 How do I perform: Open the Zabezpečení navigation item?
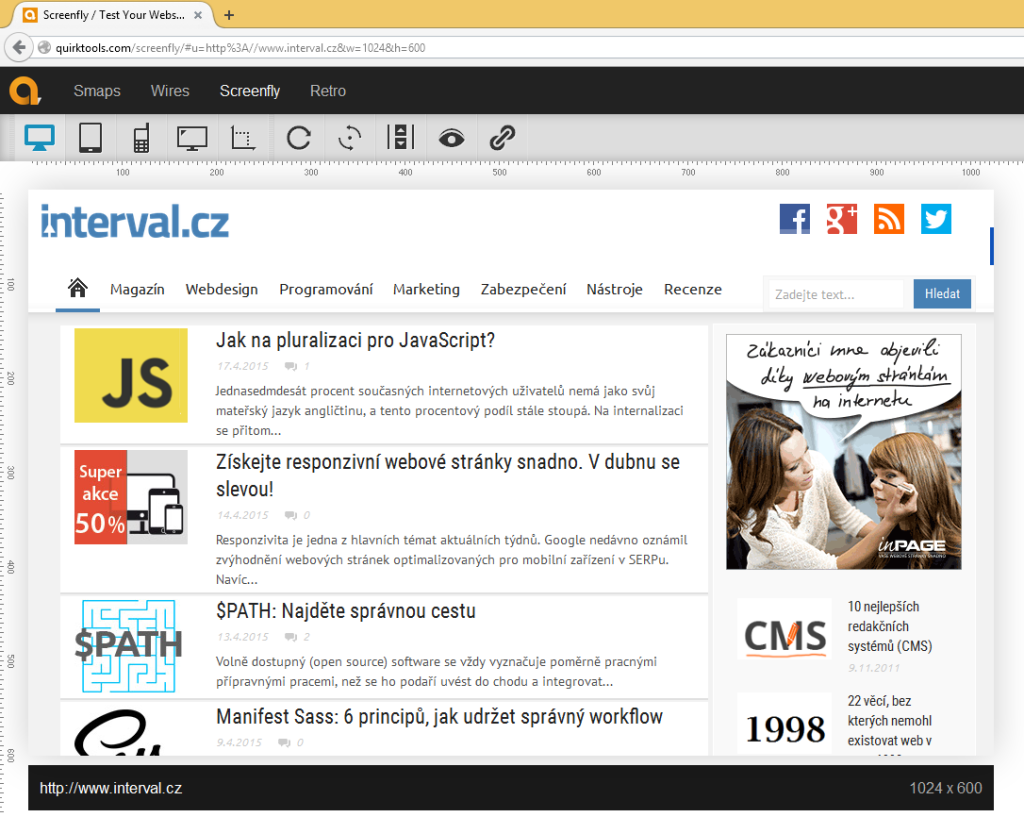pos(523,289)
